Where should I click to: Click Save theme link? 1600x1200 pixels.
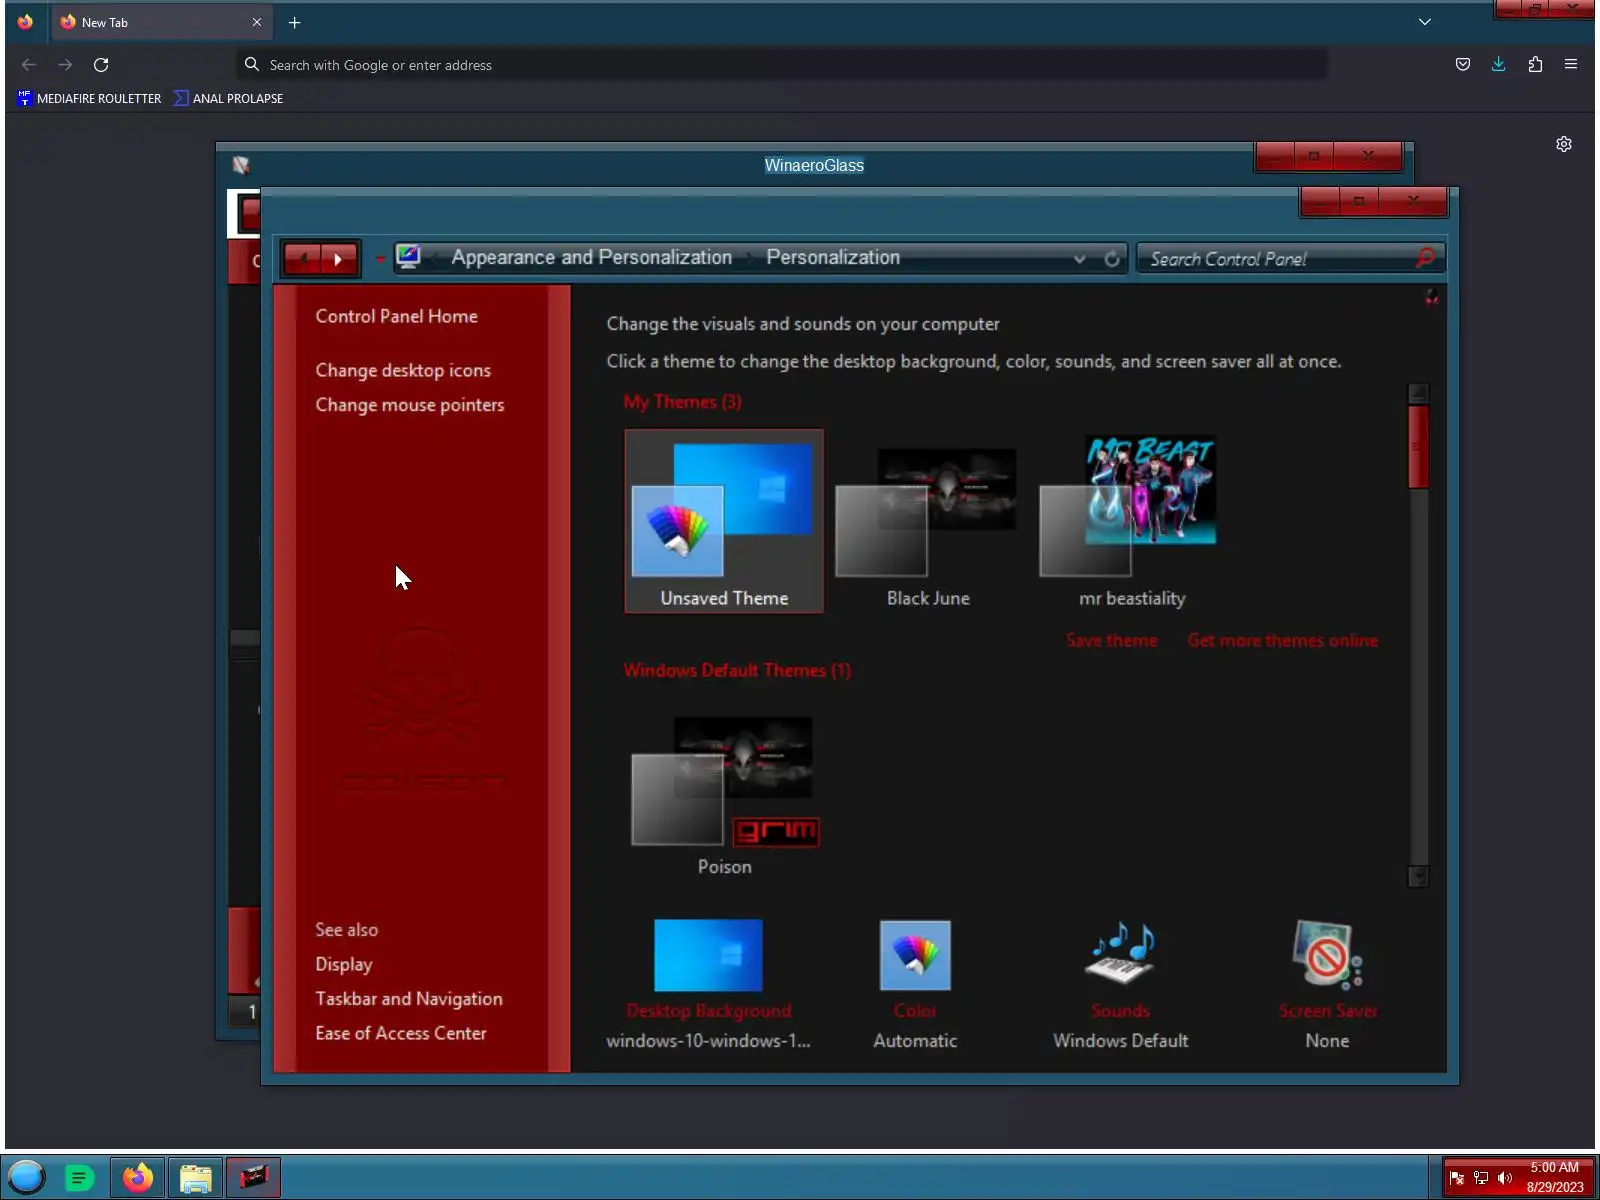[x=1111, y=640]
